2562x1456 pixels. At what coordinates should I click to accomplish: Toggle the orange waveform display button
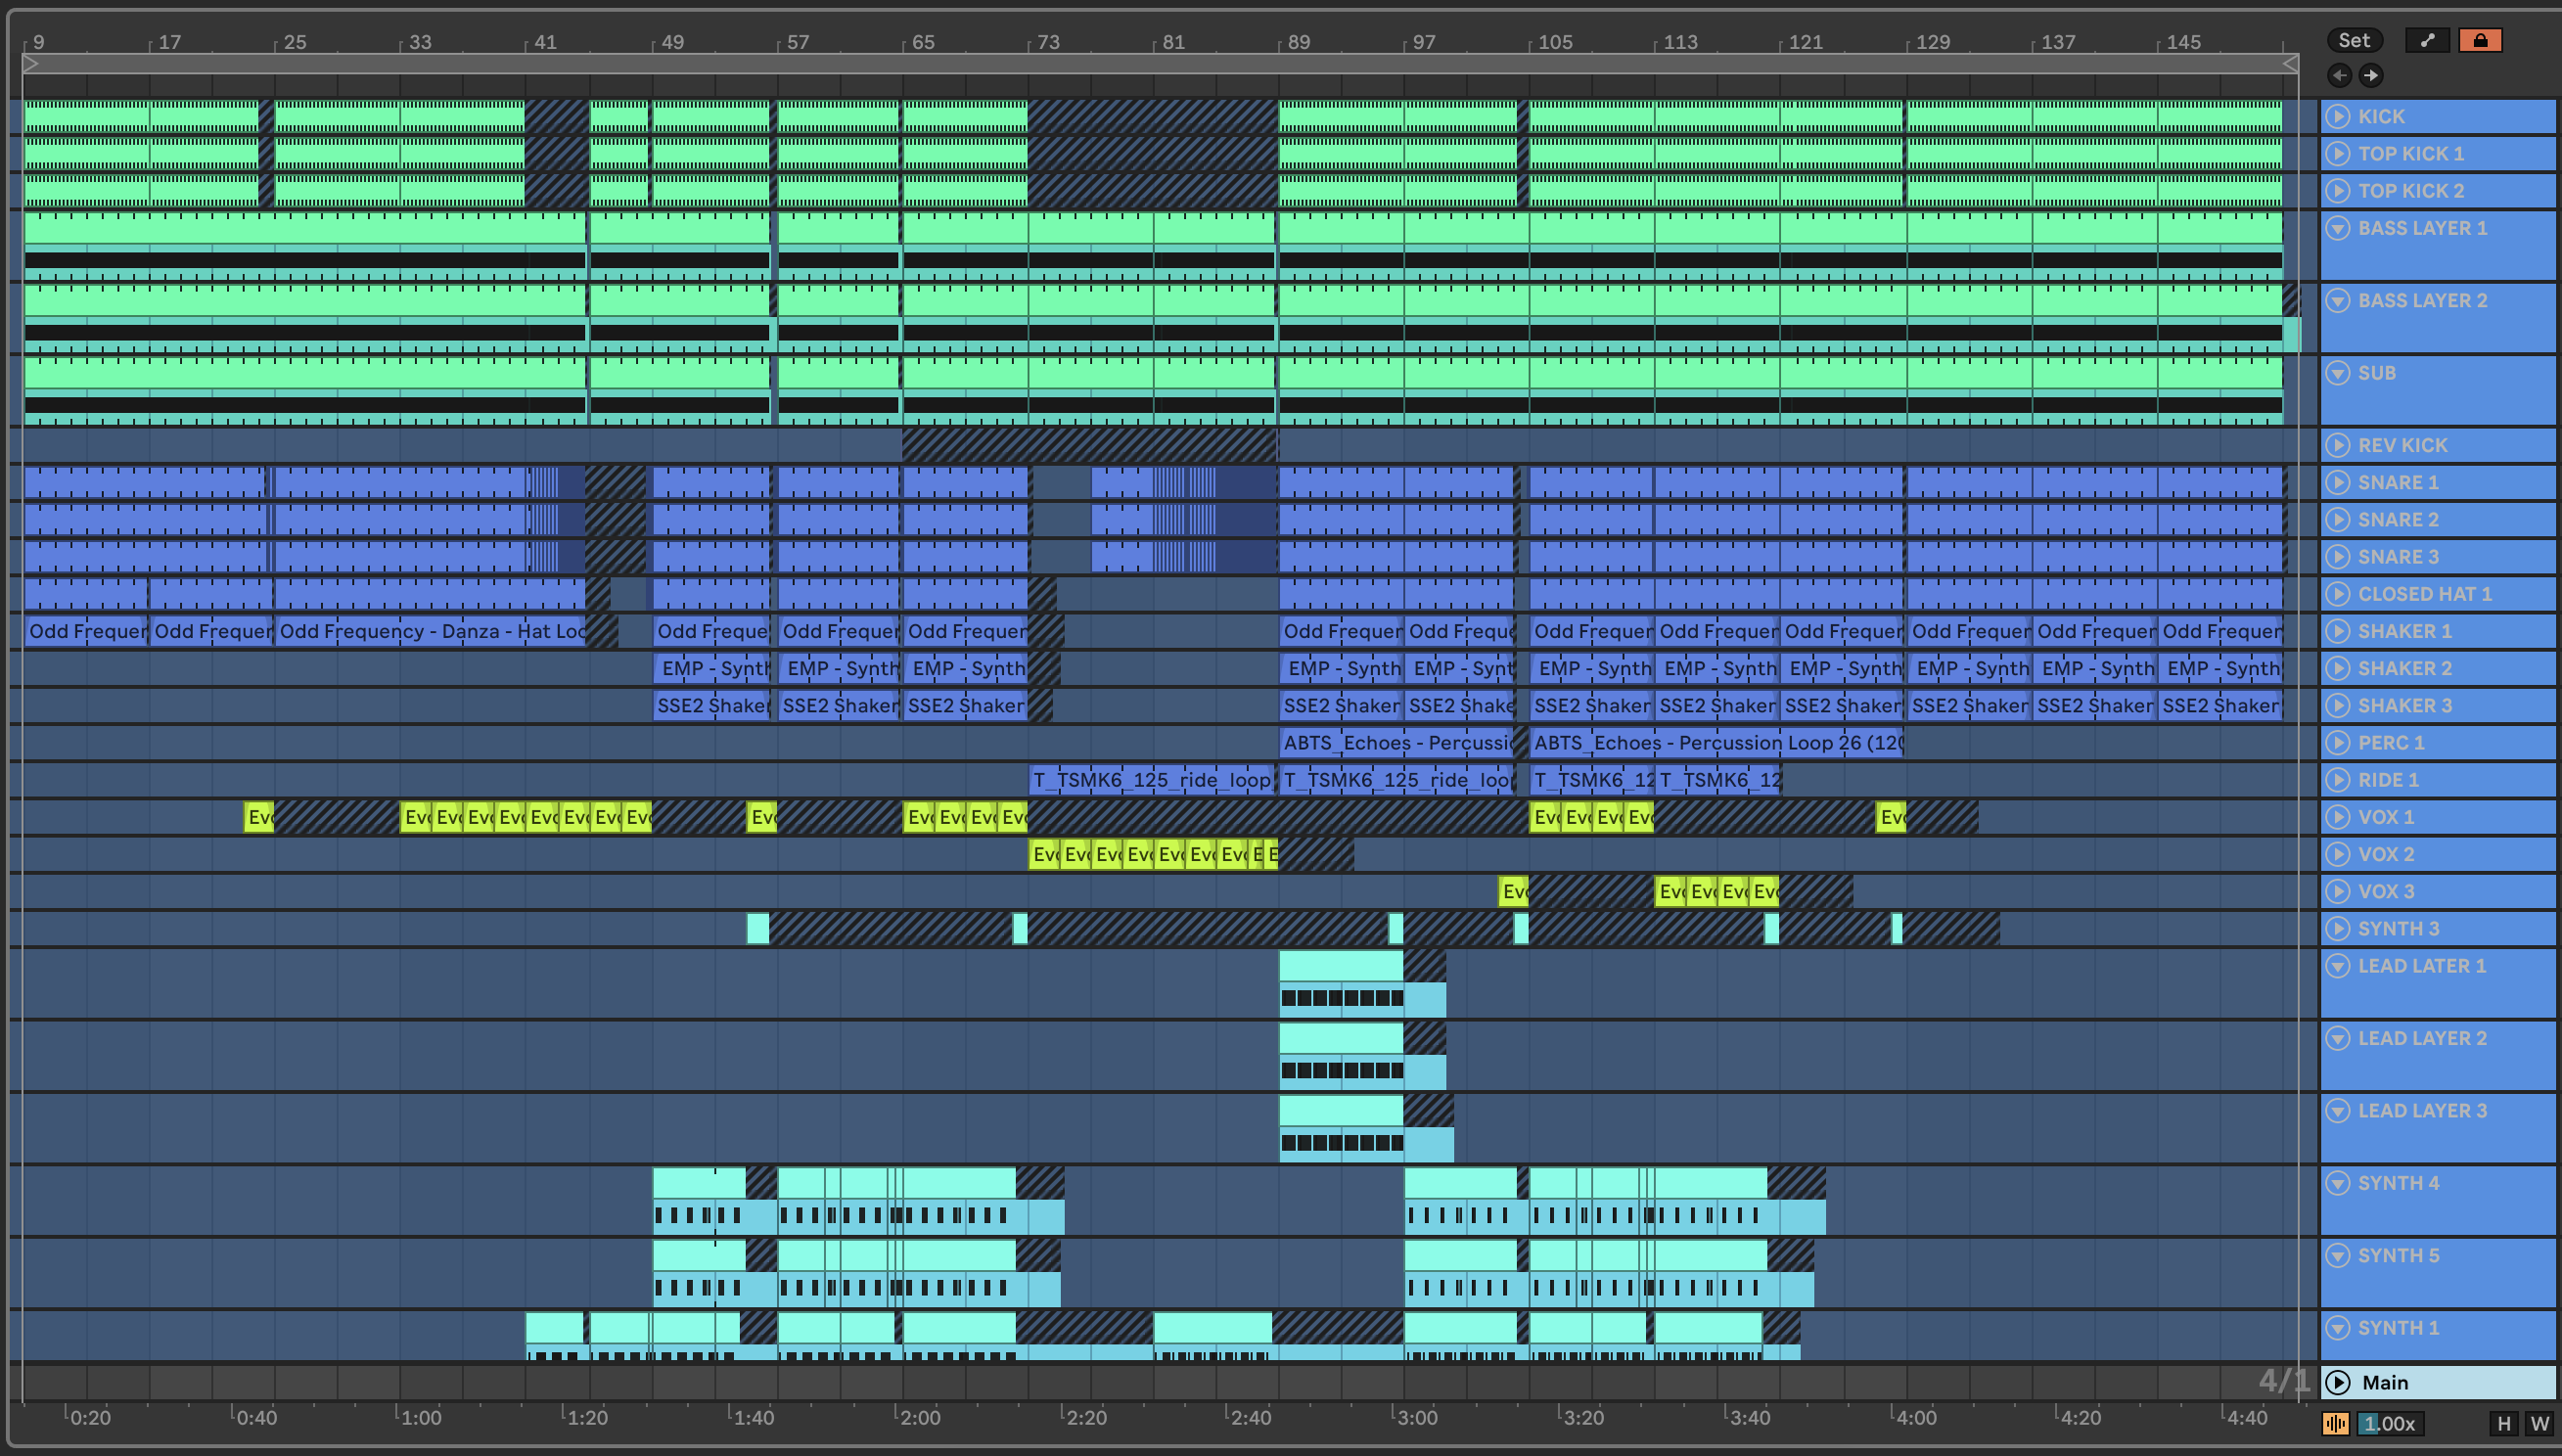(x=2336, y=1423)
